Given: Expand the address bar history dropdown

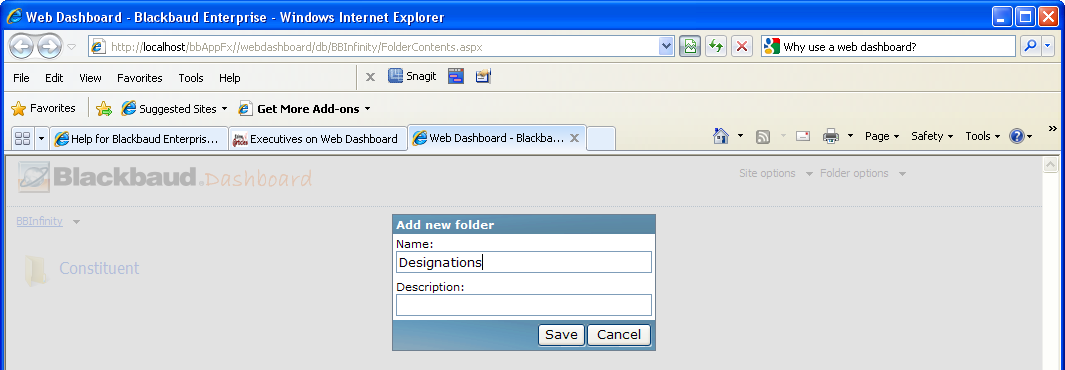Looking at the screenshot, I should pos(666,47).
